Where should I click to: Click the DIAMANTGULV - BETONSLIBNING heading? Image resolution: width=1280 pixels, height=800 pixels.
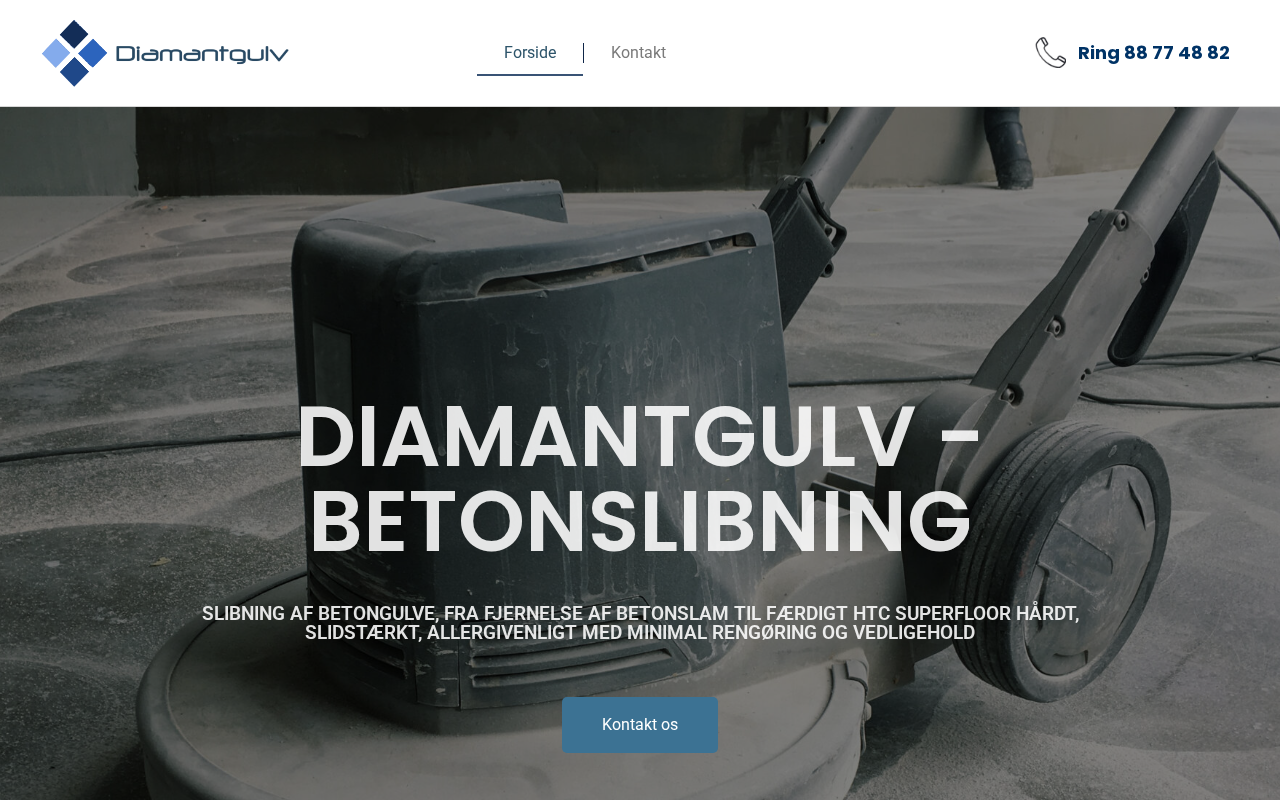pyautogui.click(x=640, y=480)
